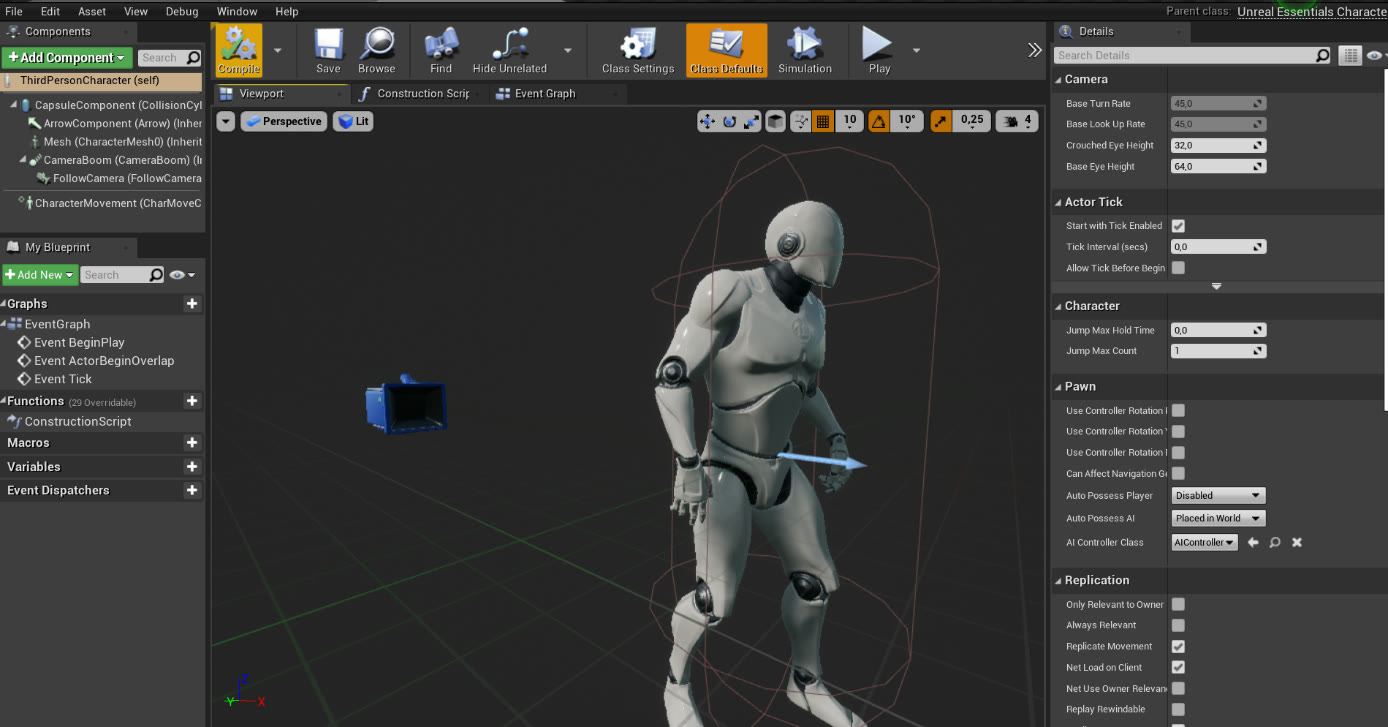Save the blueprint asset
Image resolution: width=1388 pixels, height=727 pixels.
click(328, 50)
